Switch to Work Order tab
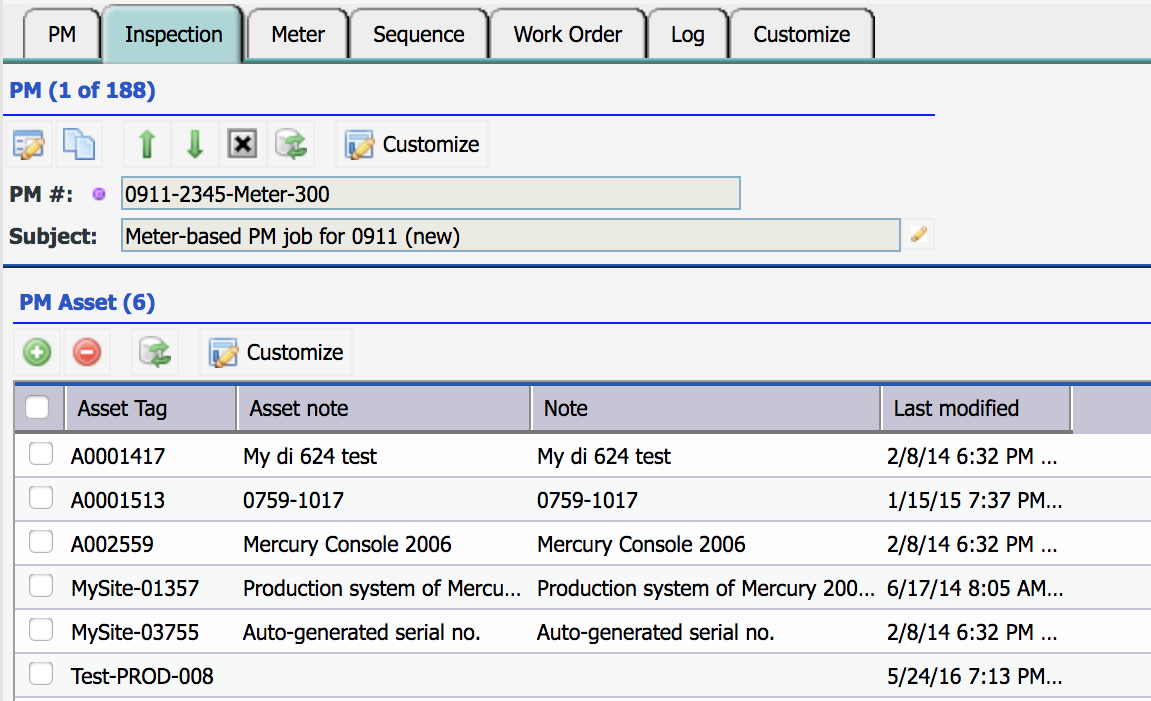 567,34
